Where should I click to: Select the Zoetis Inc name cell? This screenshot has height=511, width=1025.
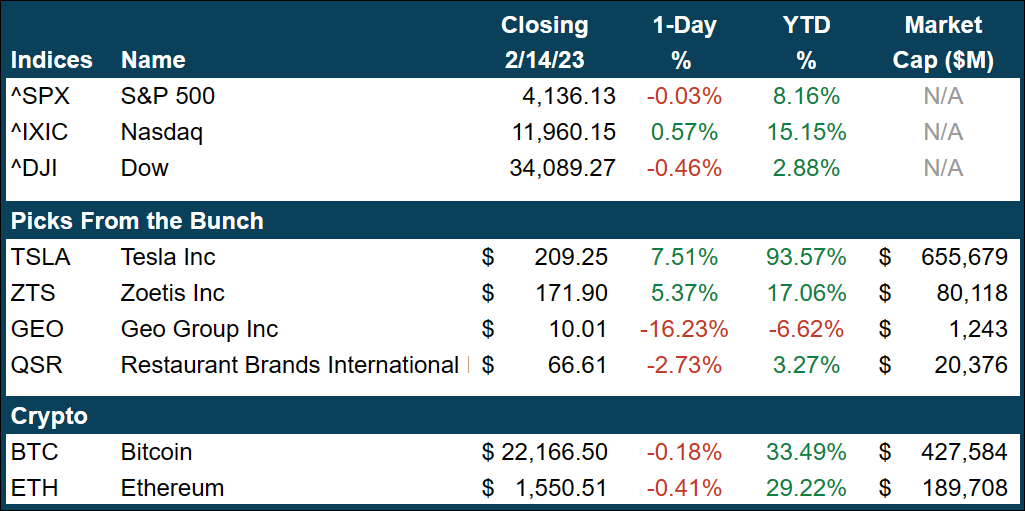(x=172, y=293)
